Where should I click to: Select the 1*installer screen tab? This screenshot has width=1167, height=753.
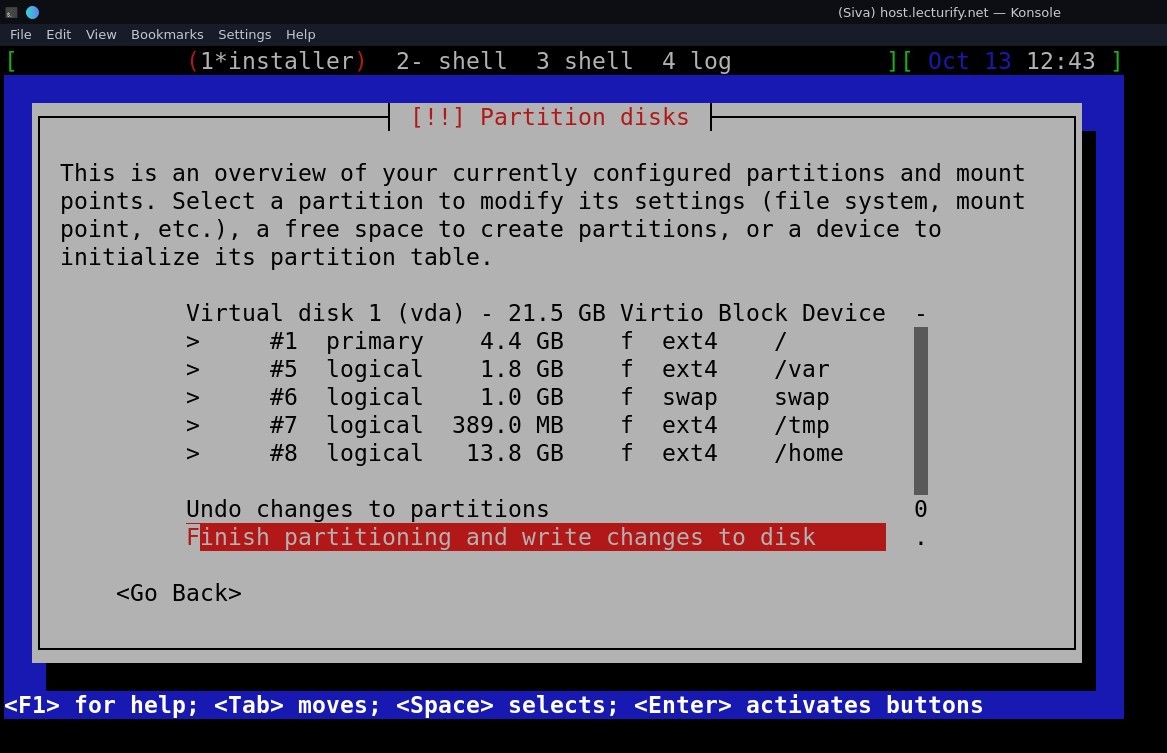pos(277,61)
